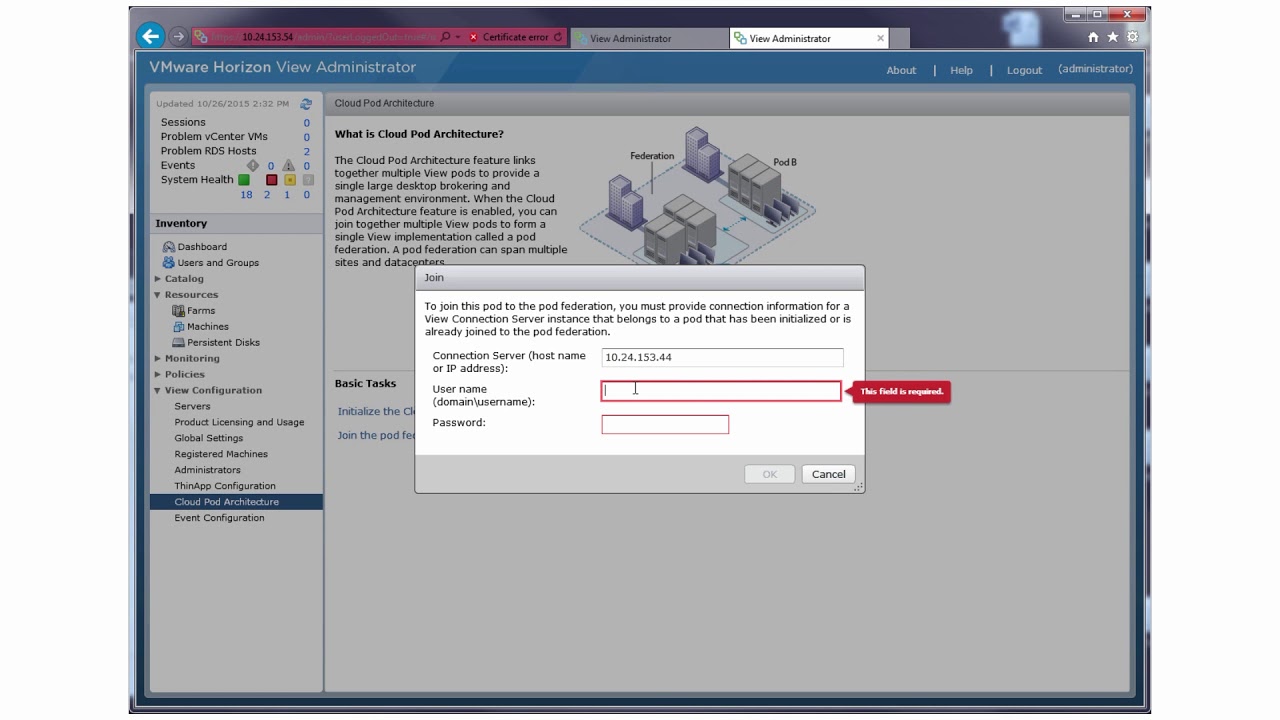
Task: Click the yellow System Health status square
Action: [x=290, y=180]
